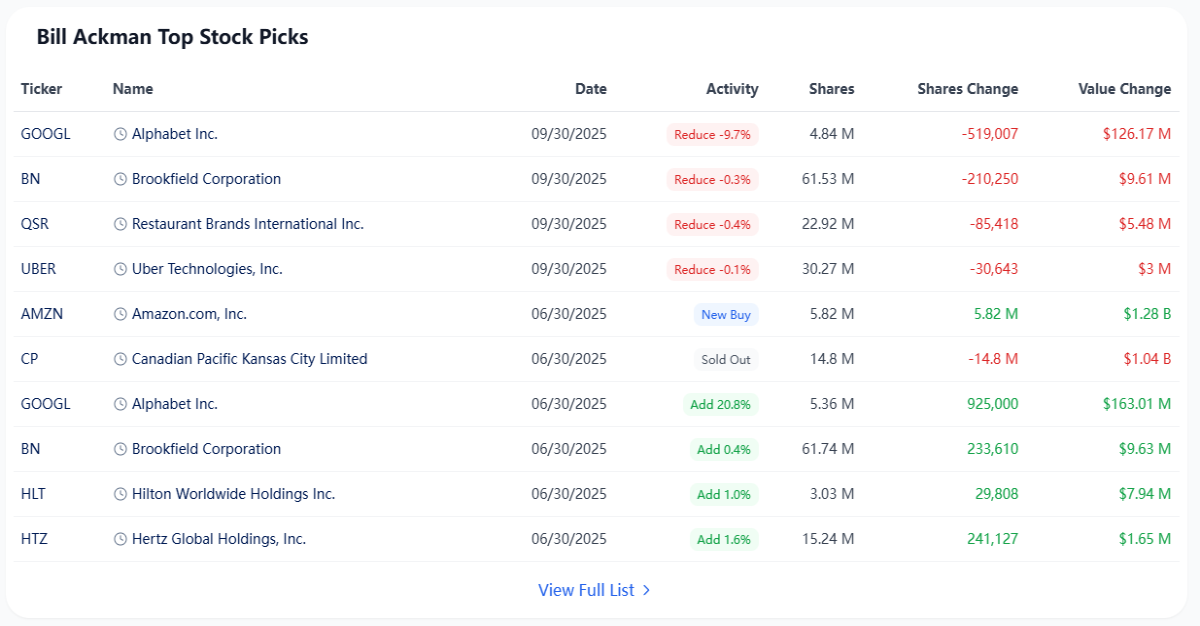Screen dimensions: 1200x626
Task: Select the QSR ticker symbol
Action: (x=35, y=224)
